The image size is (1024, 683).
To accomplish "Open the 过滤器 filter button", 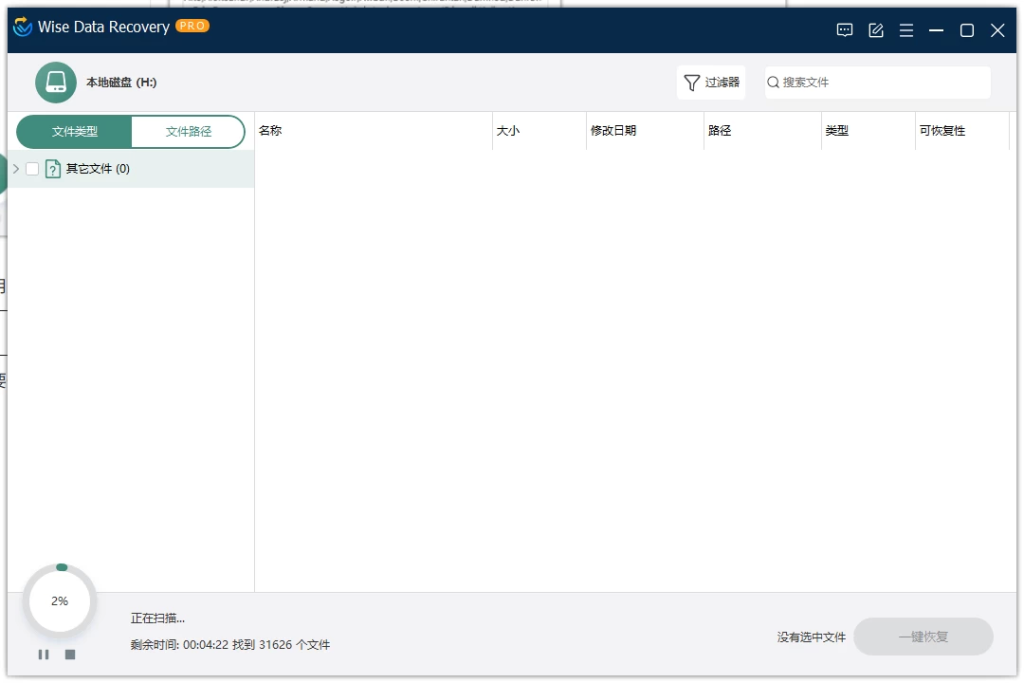I will [711, 82].
